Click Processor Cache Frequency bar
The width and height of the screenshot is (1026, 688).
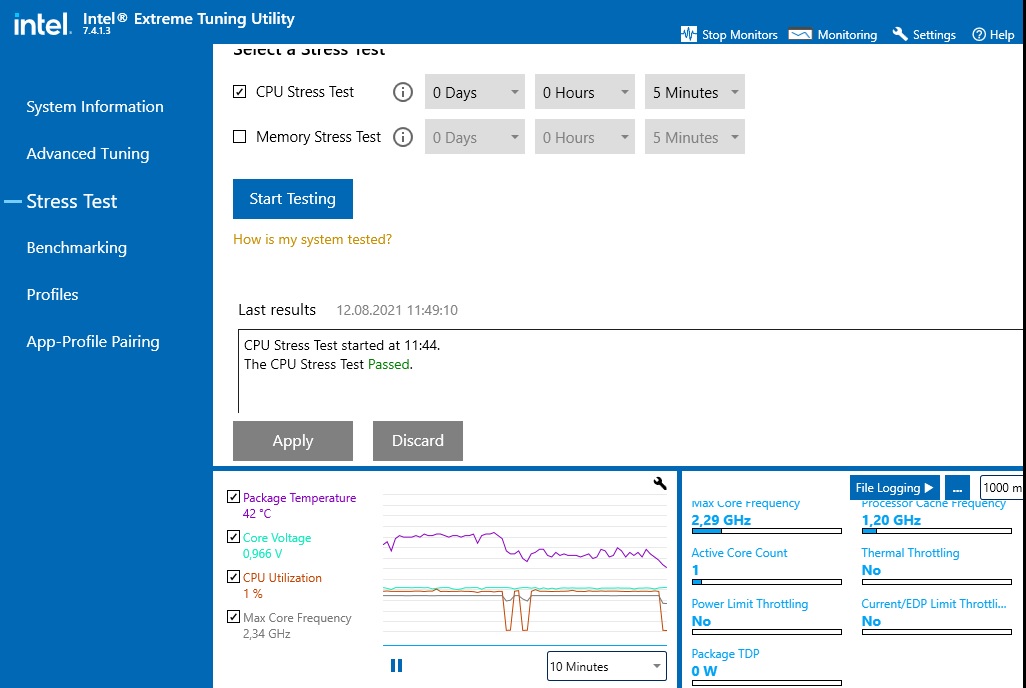coord(936,531)
